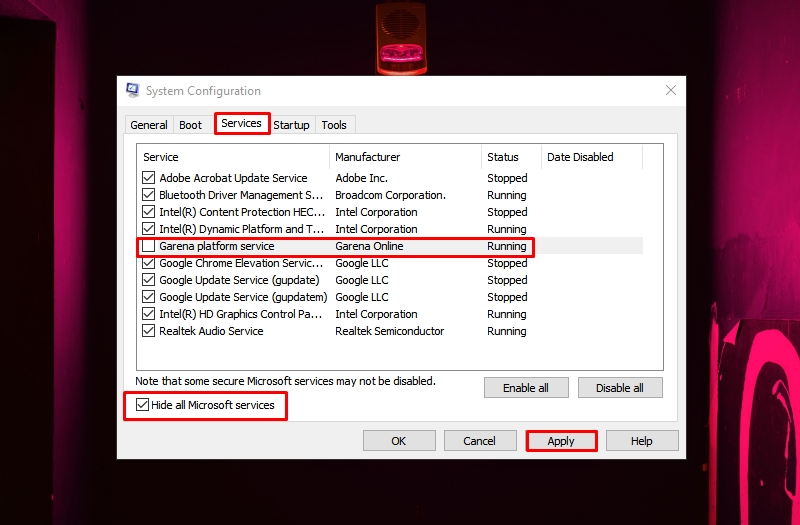The height and width of the screenshot is (525, 800).
Task: Uncheck Intel(R) Dynamic Platform service
Action: [148, 229]
